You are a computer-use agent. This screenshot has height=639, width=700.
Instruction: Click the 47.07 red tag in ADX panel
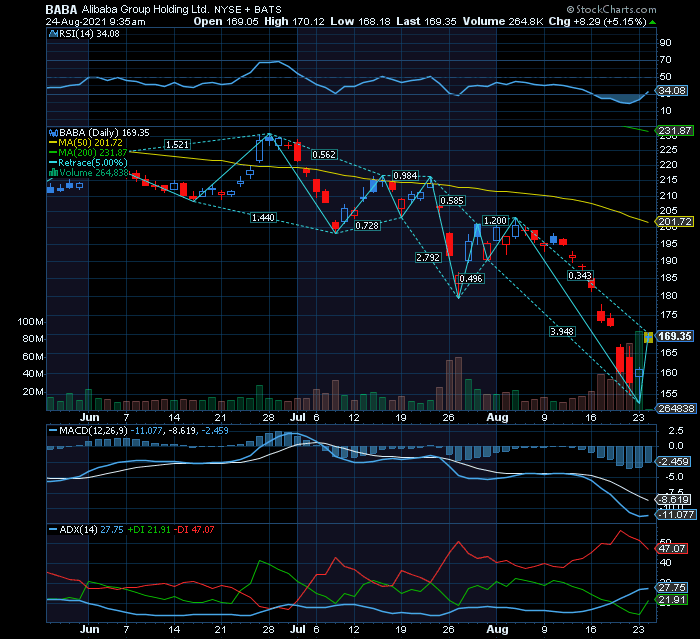[672, 548]
